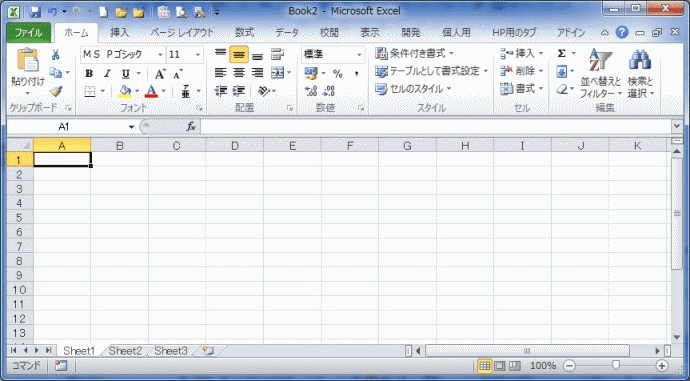Click the New blank document icon
Screen dimensions: 690x381
point(103,12)
